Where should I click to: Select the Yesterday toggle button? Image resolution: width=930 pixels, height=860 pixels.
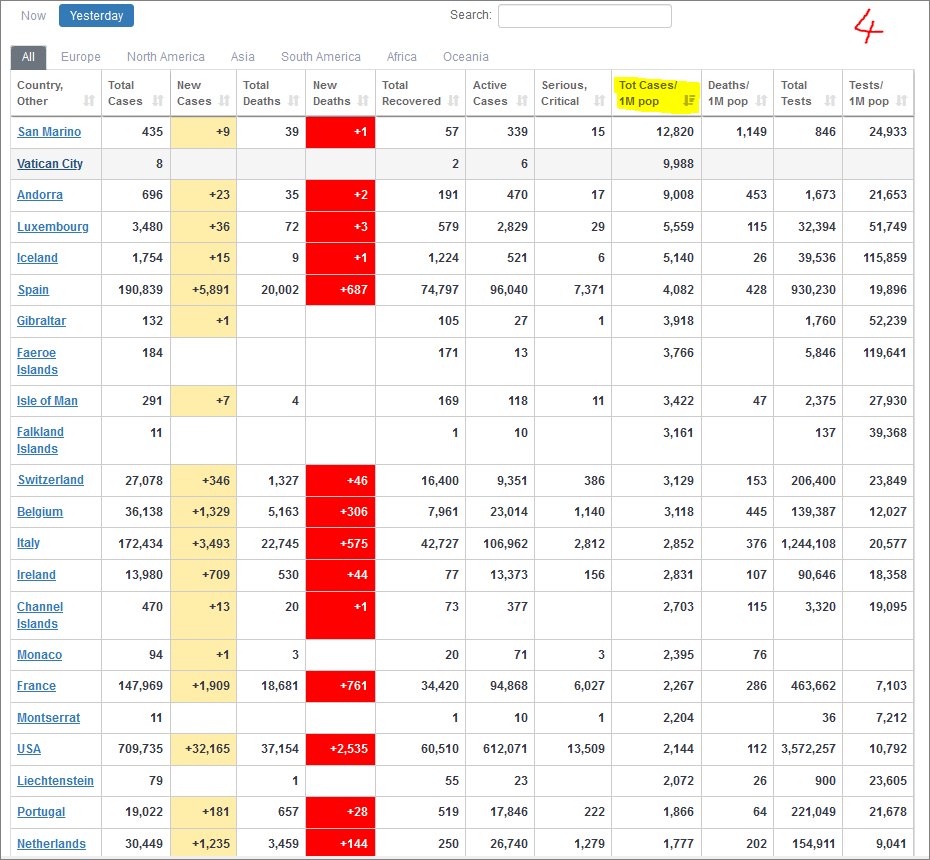(x=96, y=16)
